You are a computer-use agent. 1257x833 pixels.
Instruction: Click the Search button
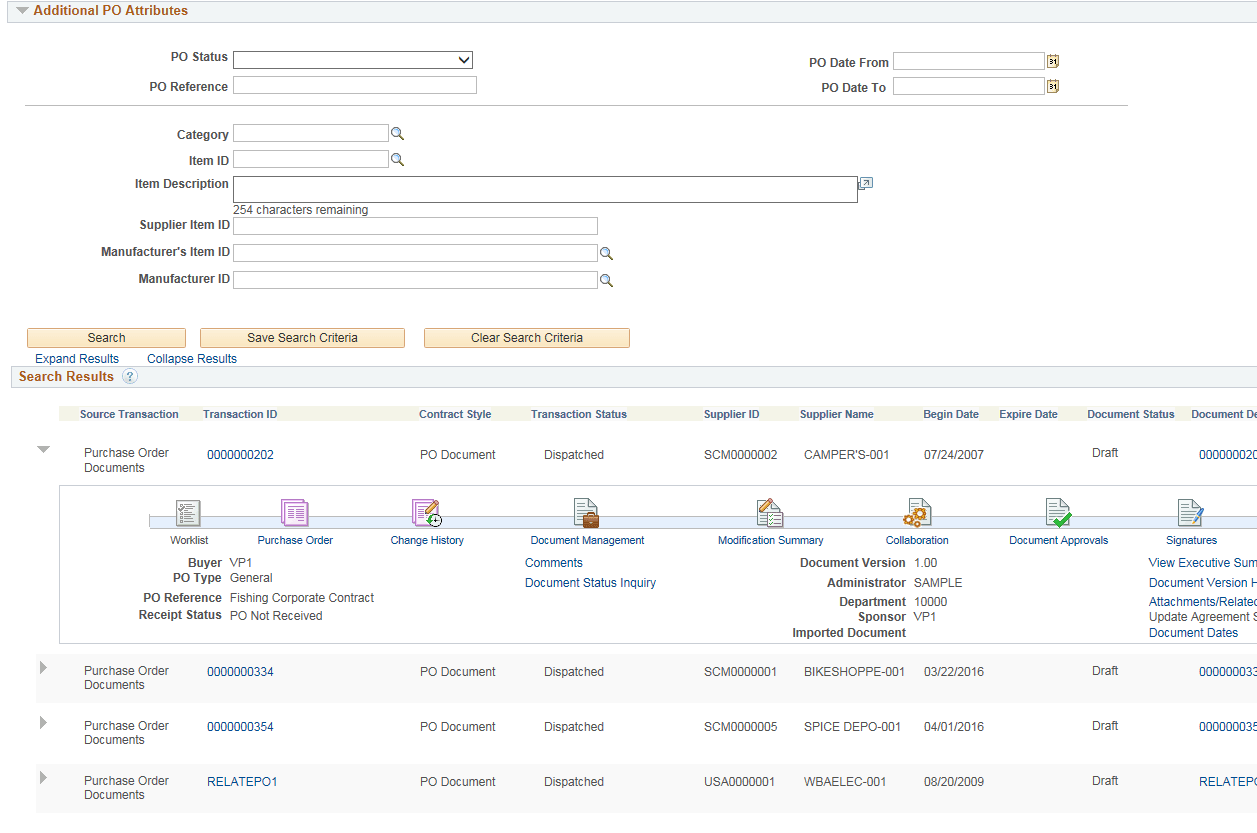[106, 337]
